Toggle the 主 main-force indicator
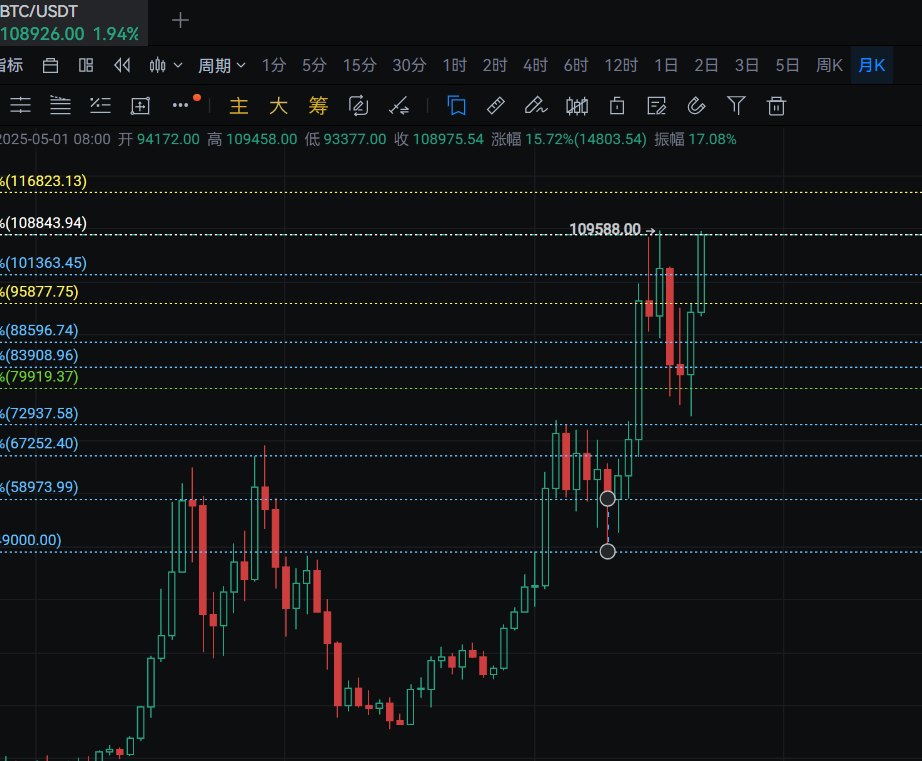 [239, 106]
